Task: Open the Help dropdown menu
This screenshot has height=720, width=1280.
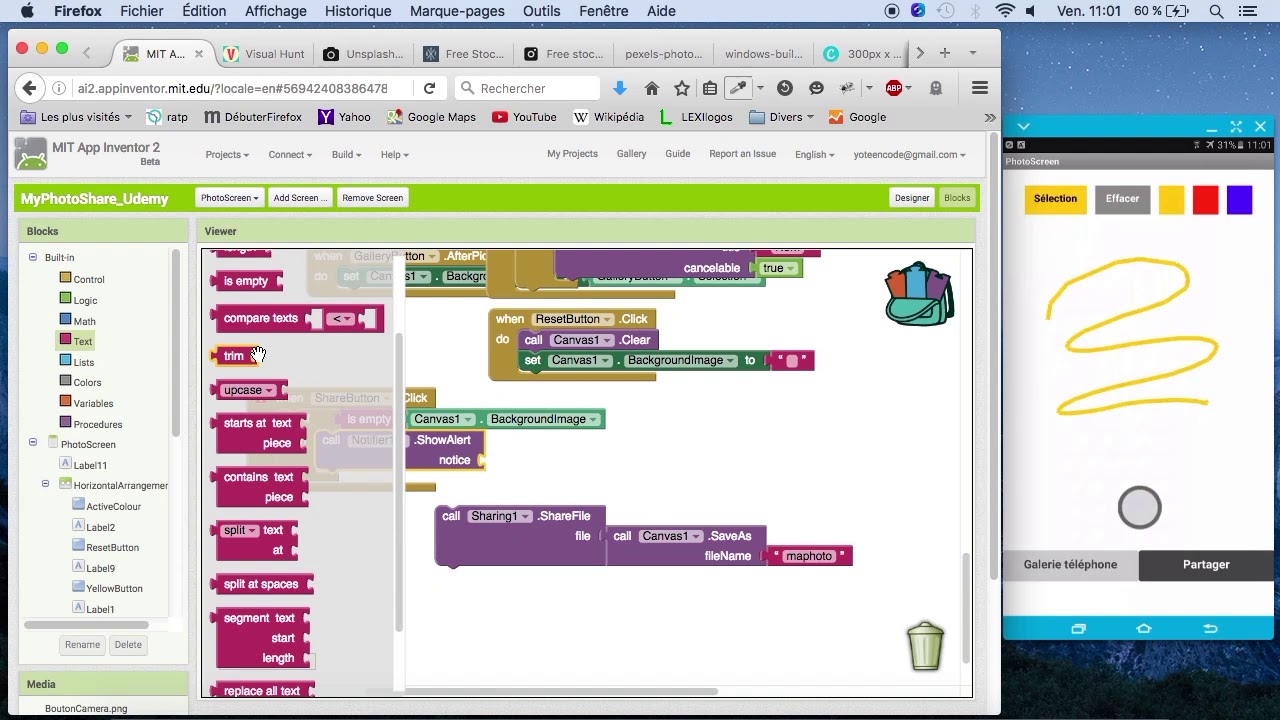Action: [394, 154]
